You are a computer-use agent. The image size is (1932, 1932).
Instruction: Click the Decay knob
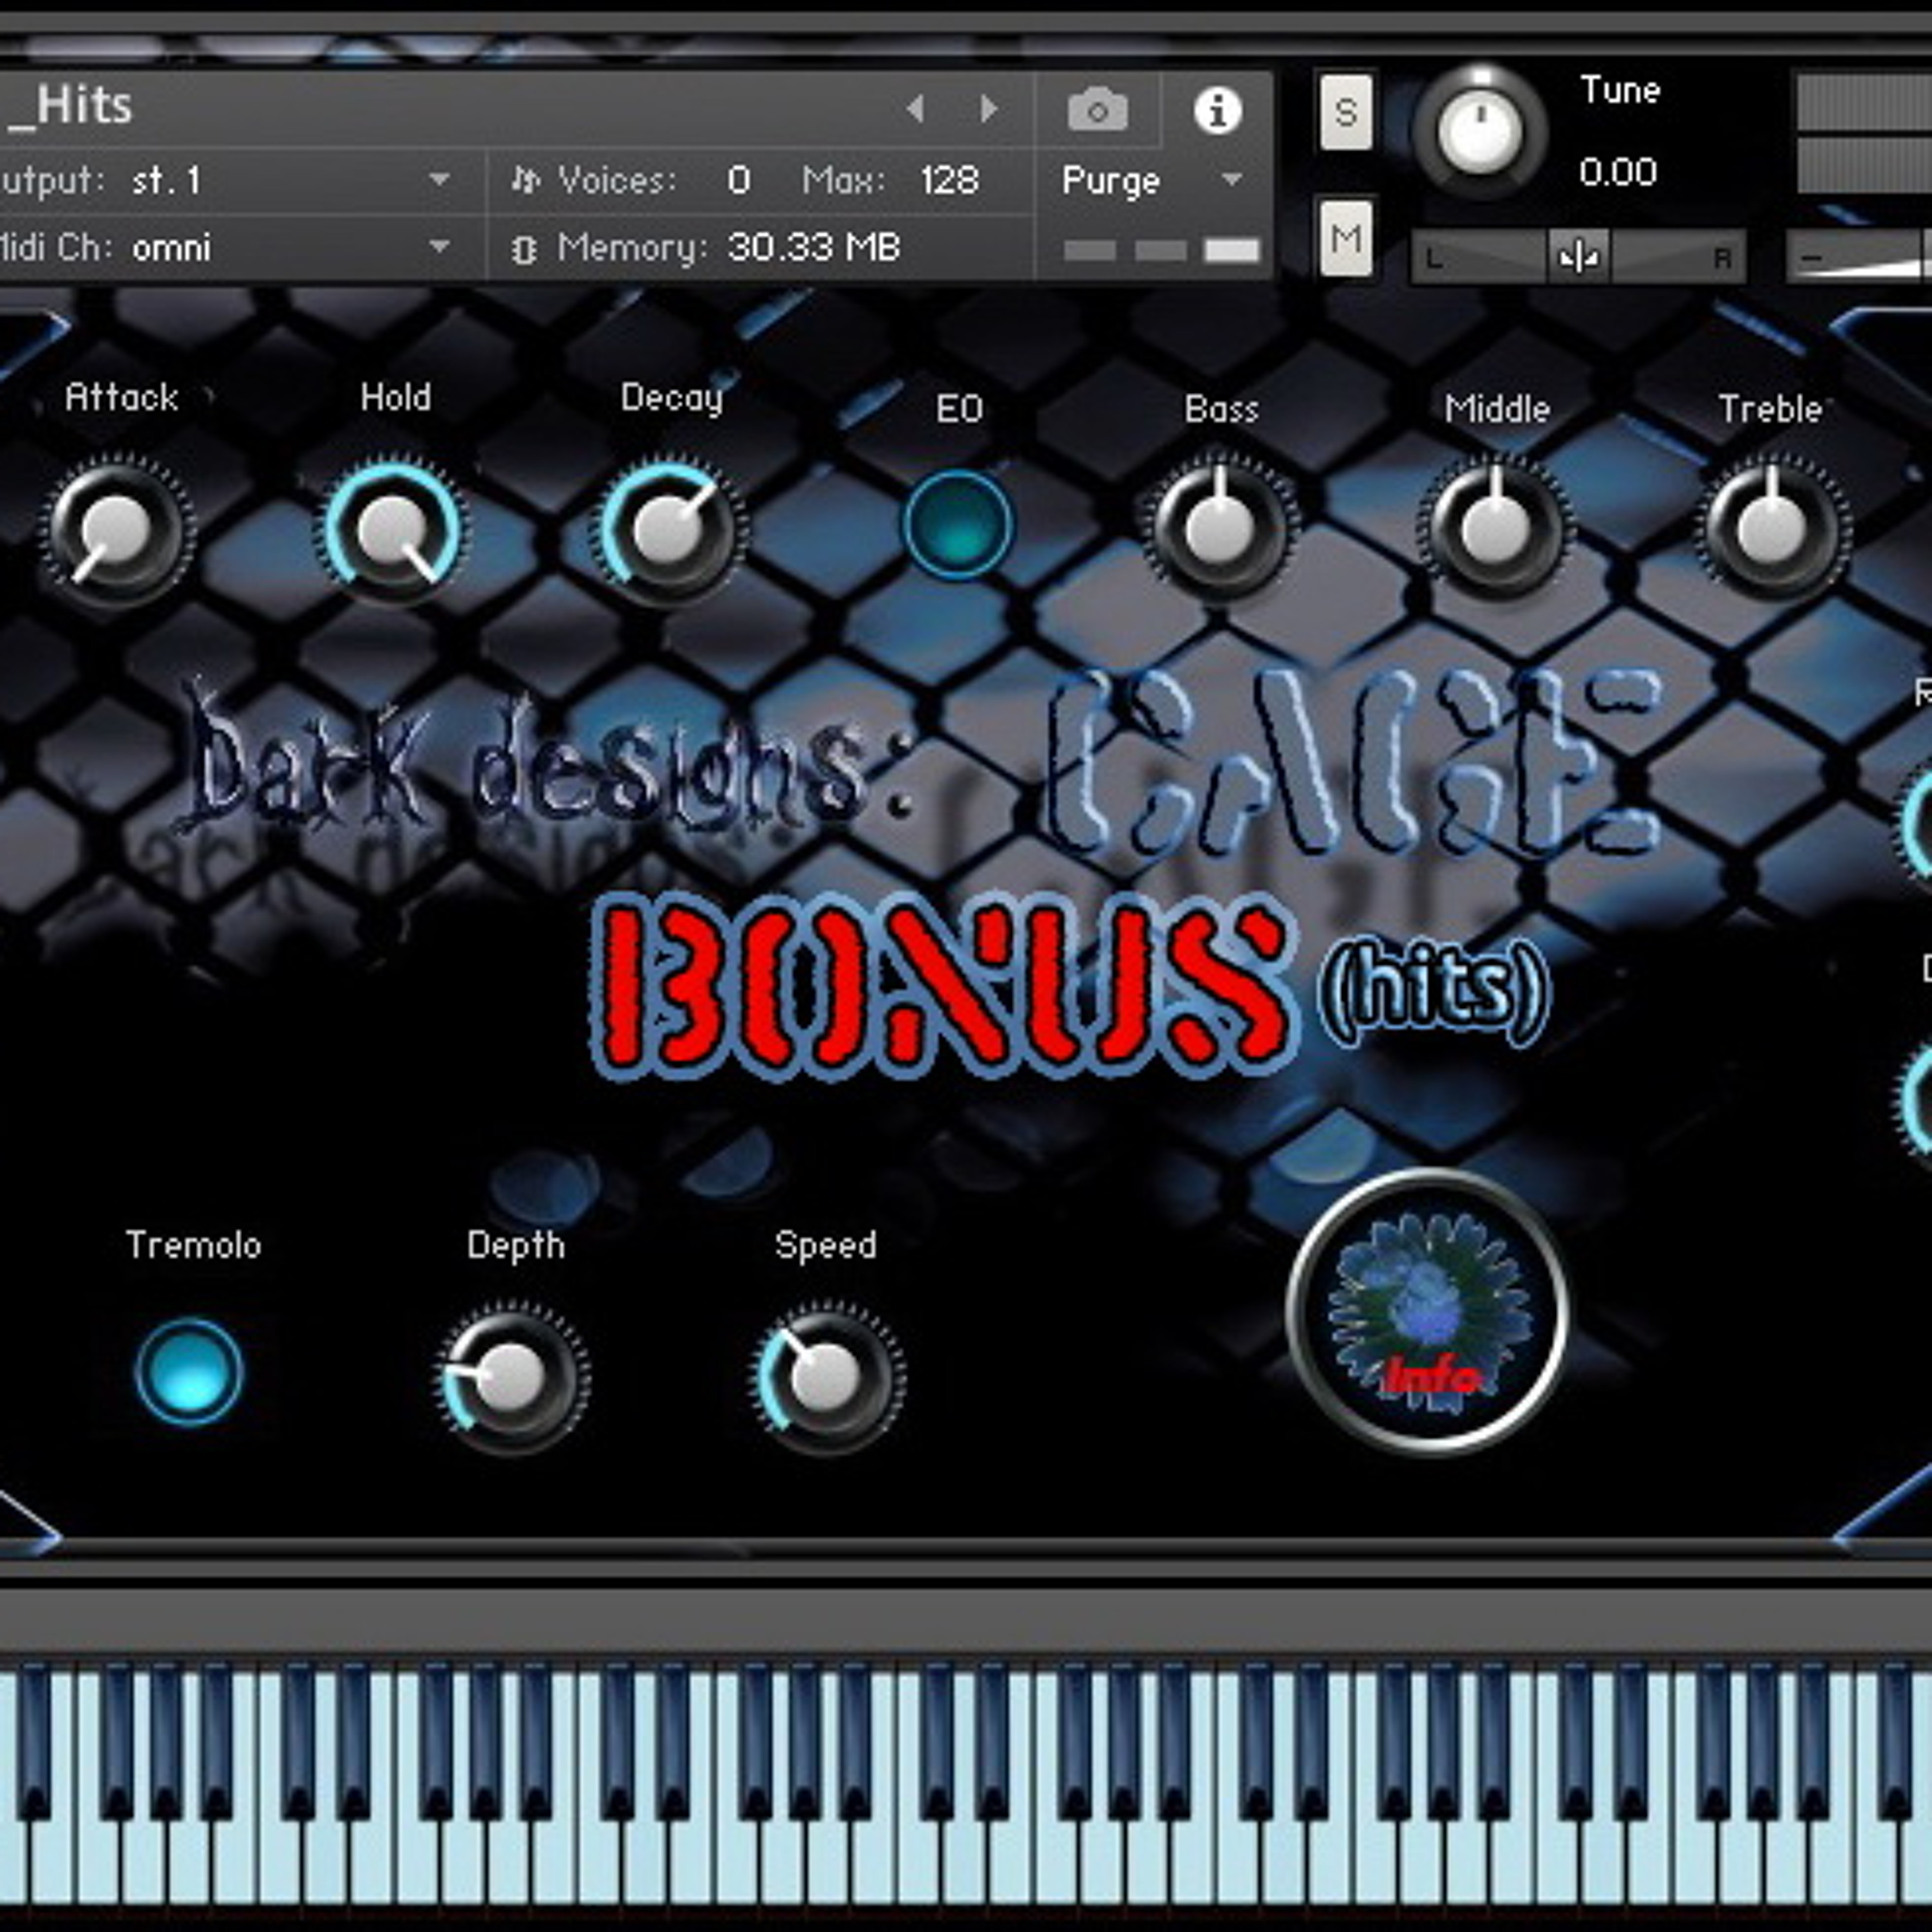click(669, 529)
